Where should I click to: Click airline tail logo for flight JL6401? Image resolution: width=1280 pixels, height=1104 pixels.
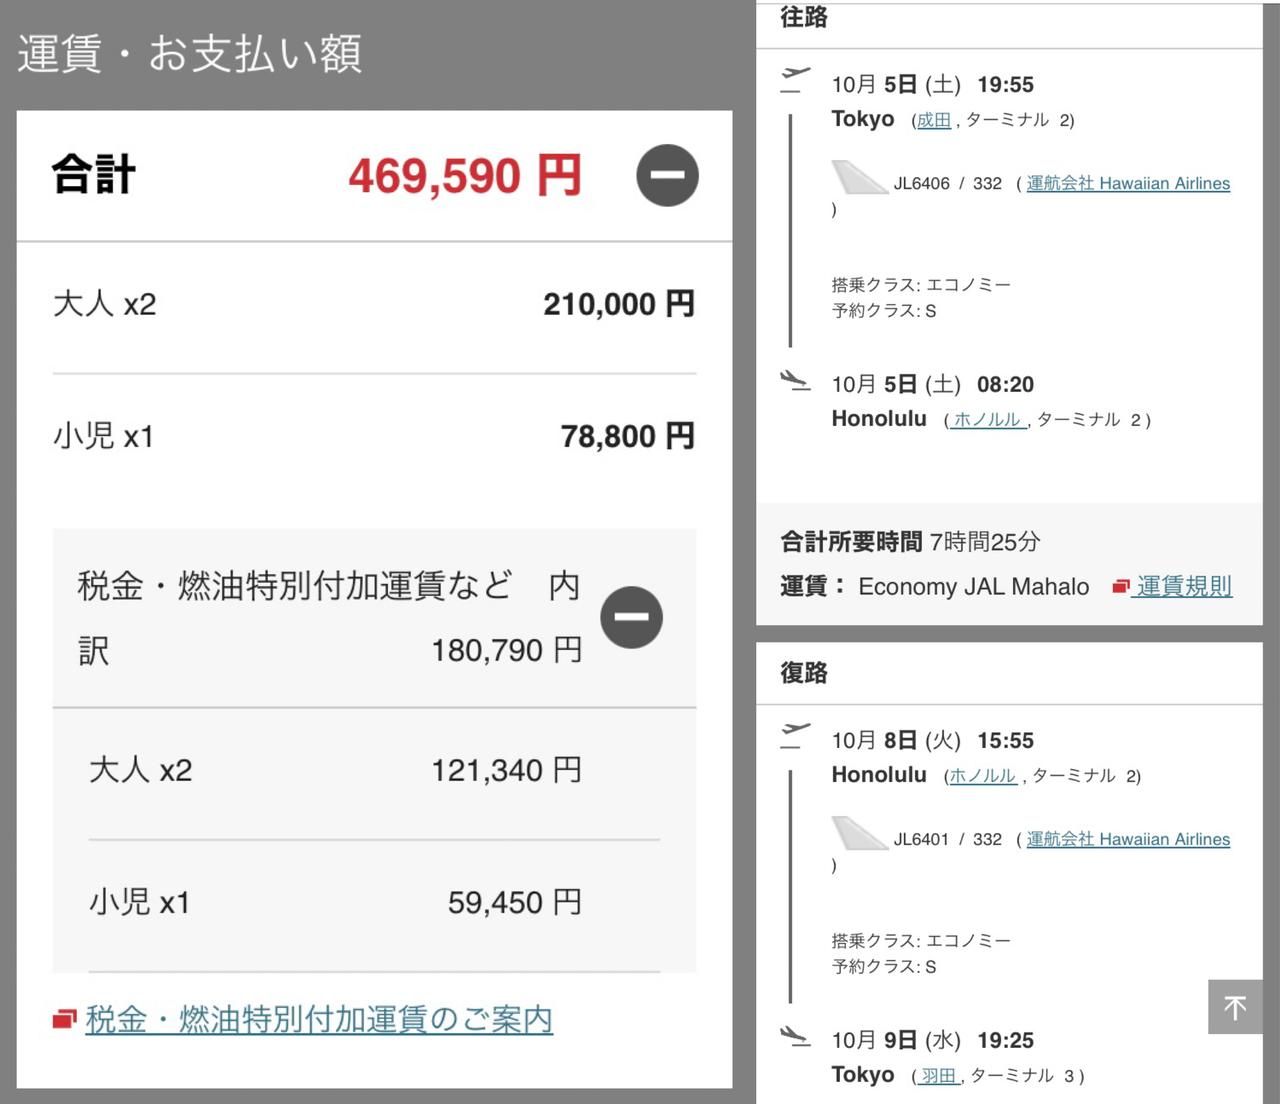point(859,833)
